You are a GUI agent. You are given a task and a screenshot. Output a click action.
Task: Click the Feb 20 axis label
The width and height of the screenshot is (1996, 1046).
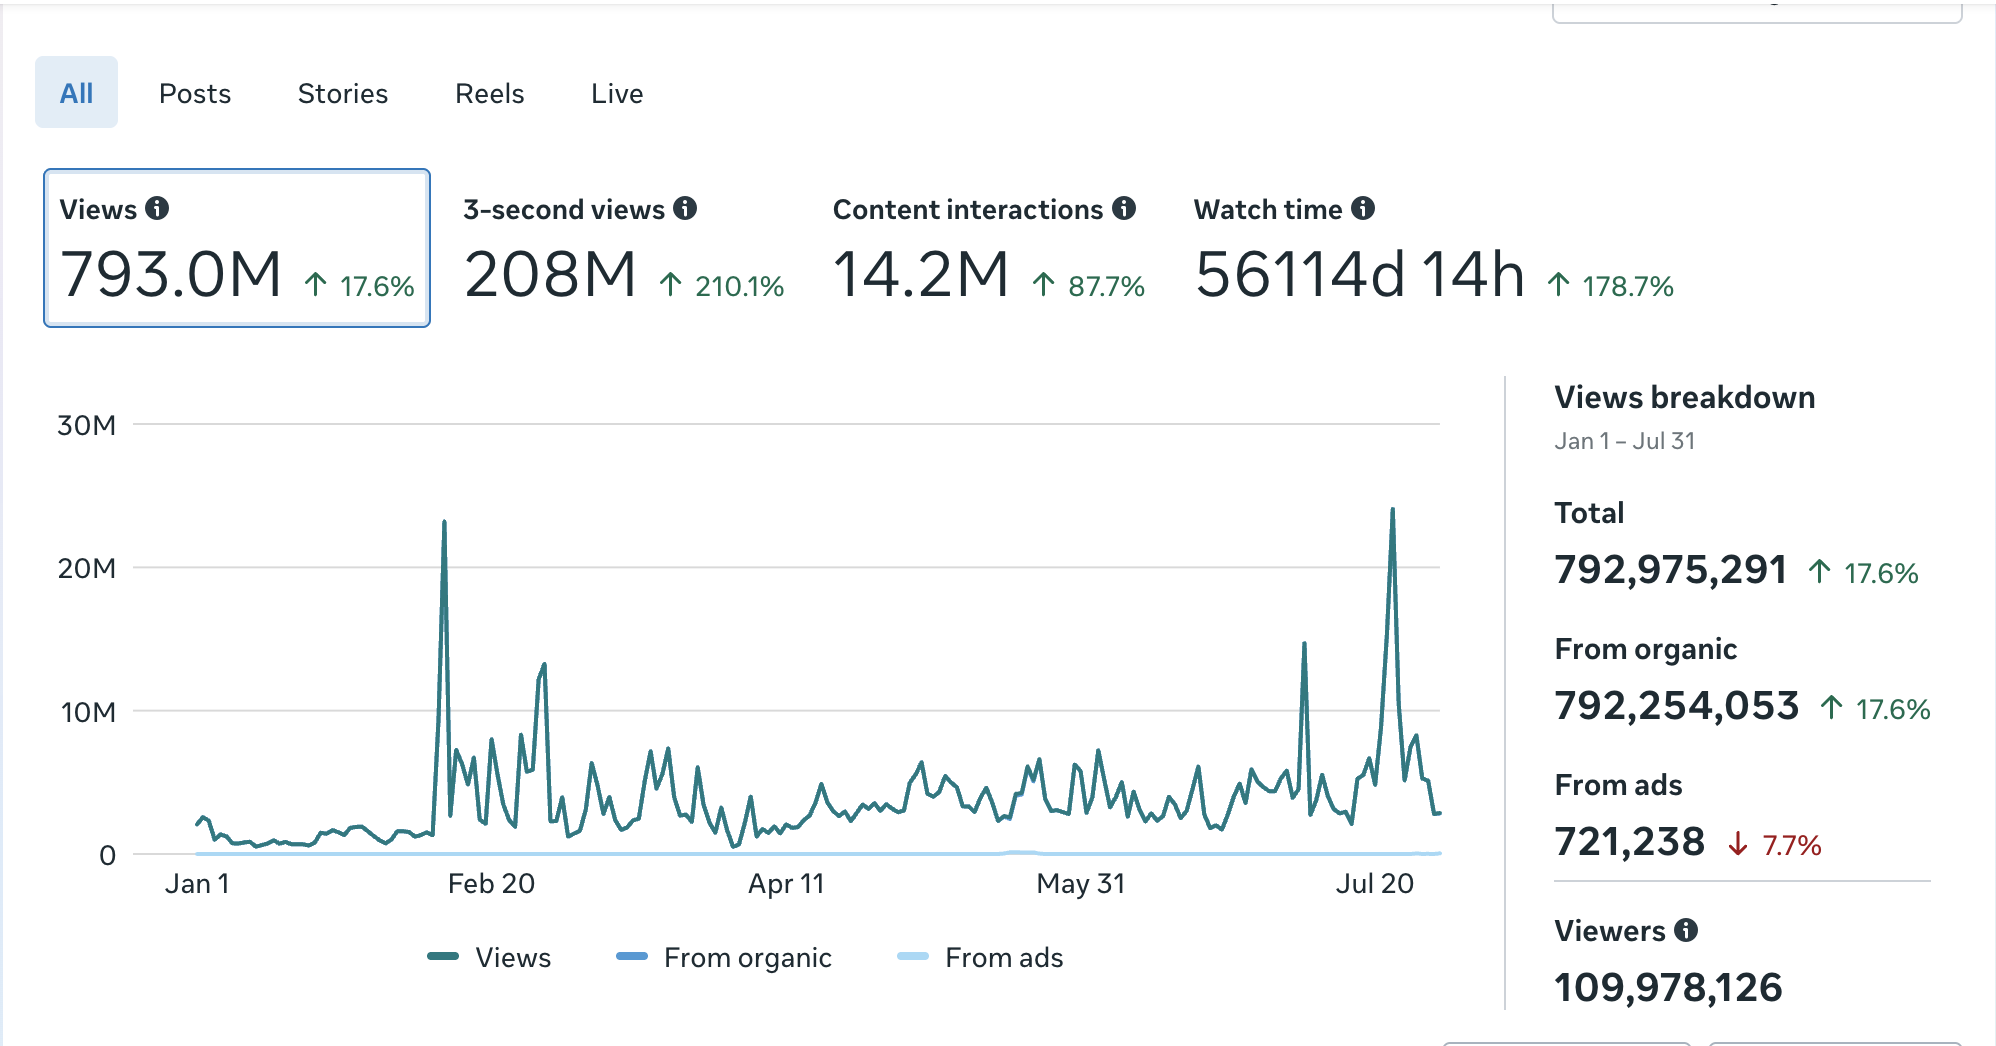point(491,884)
